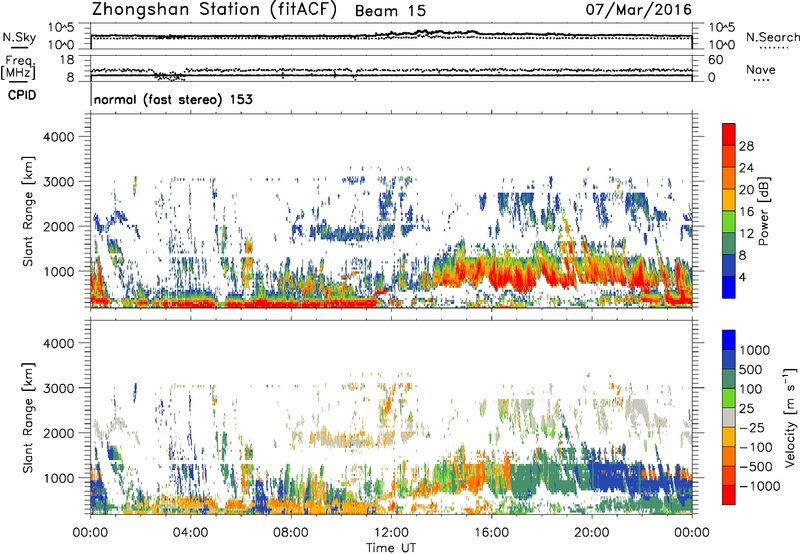Click the 'N.Sky' legend label
This screenshot has width=800, height=554.
point(19,37)
